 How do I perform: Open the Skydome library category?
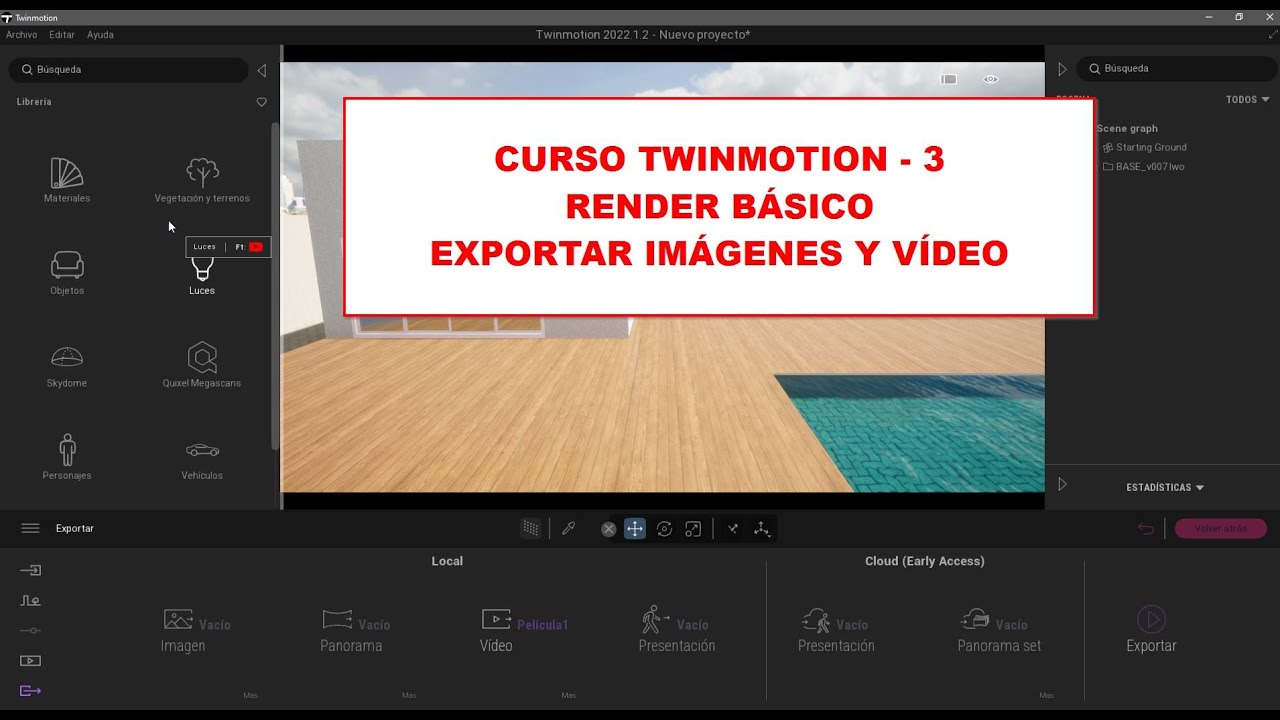tap(67, 365)
